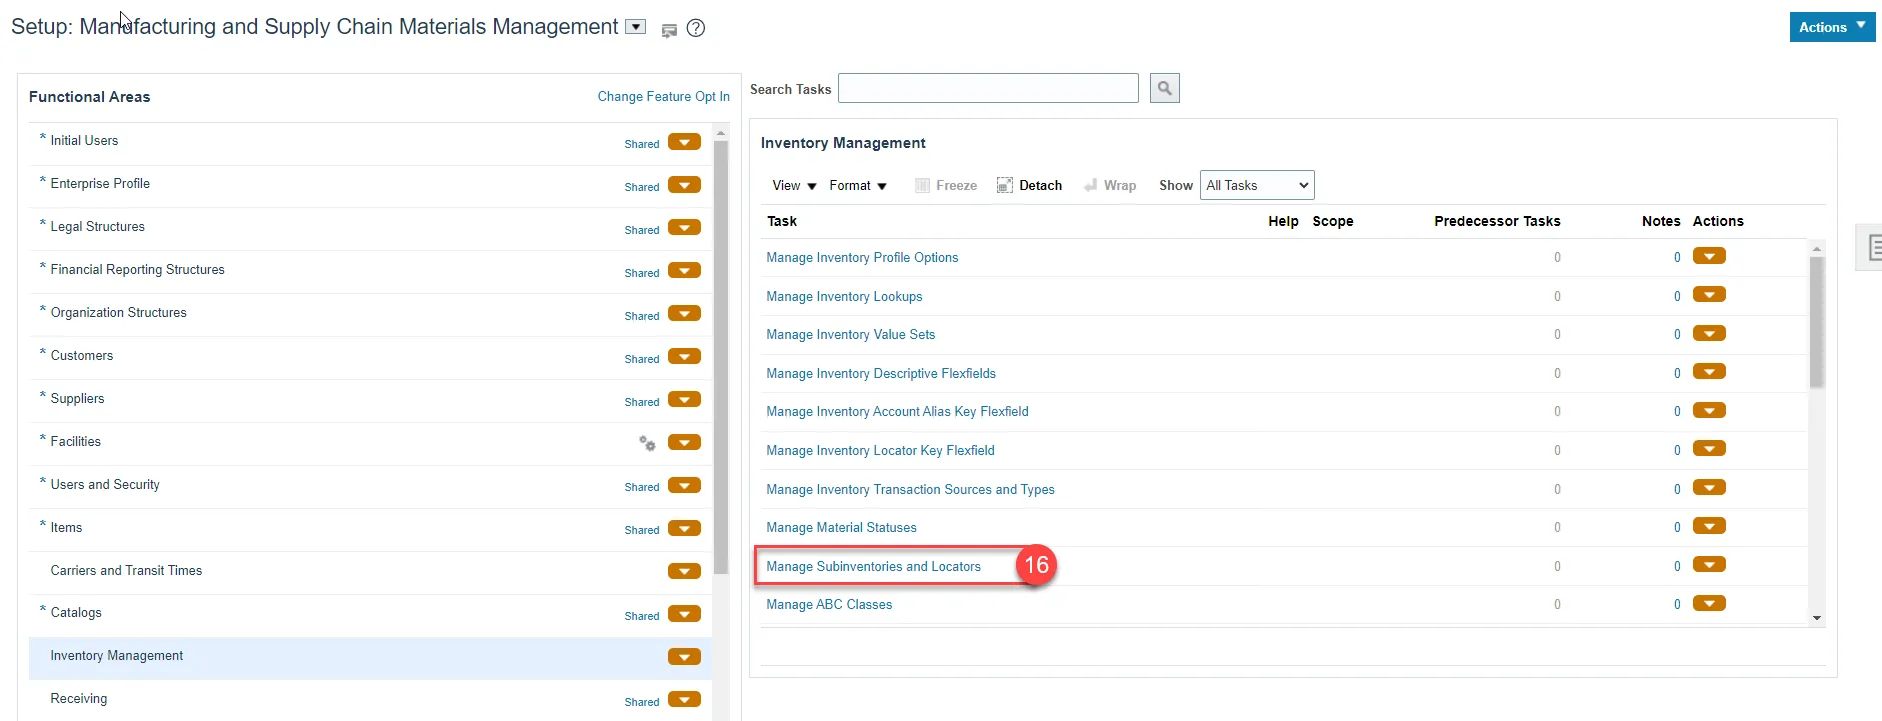The width and height of the screenshot is (1882, 721).
Task: Click the search magnifier icon button
Action: pyautogui.click(x=1164, y=88)
